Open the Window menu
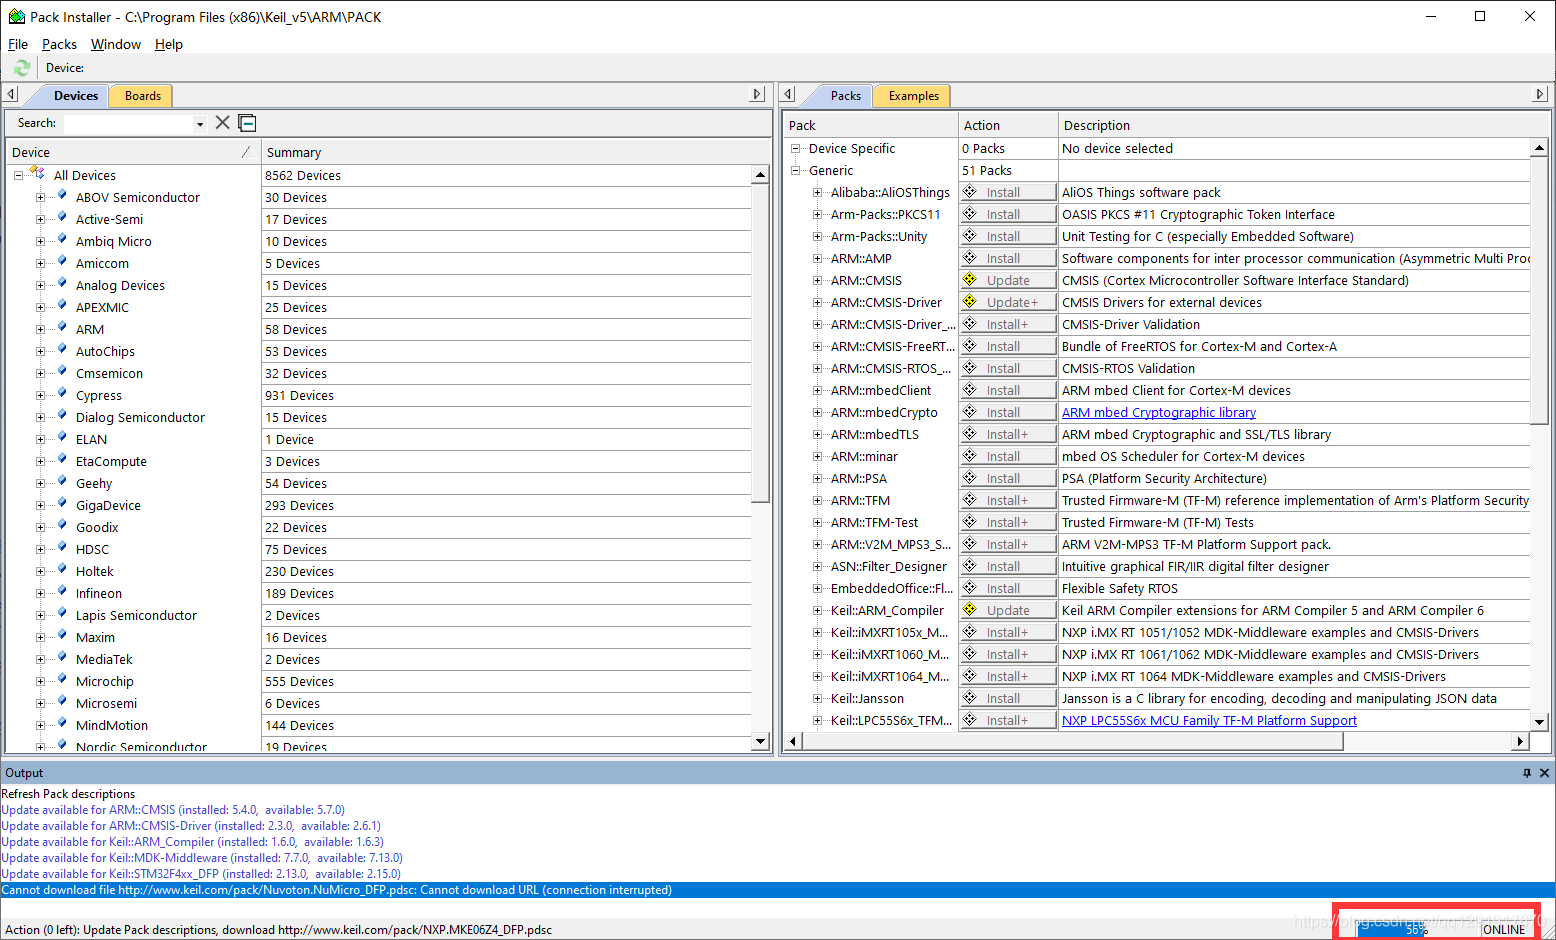 (116, 44)
